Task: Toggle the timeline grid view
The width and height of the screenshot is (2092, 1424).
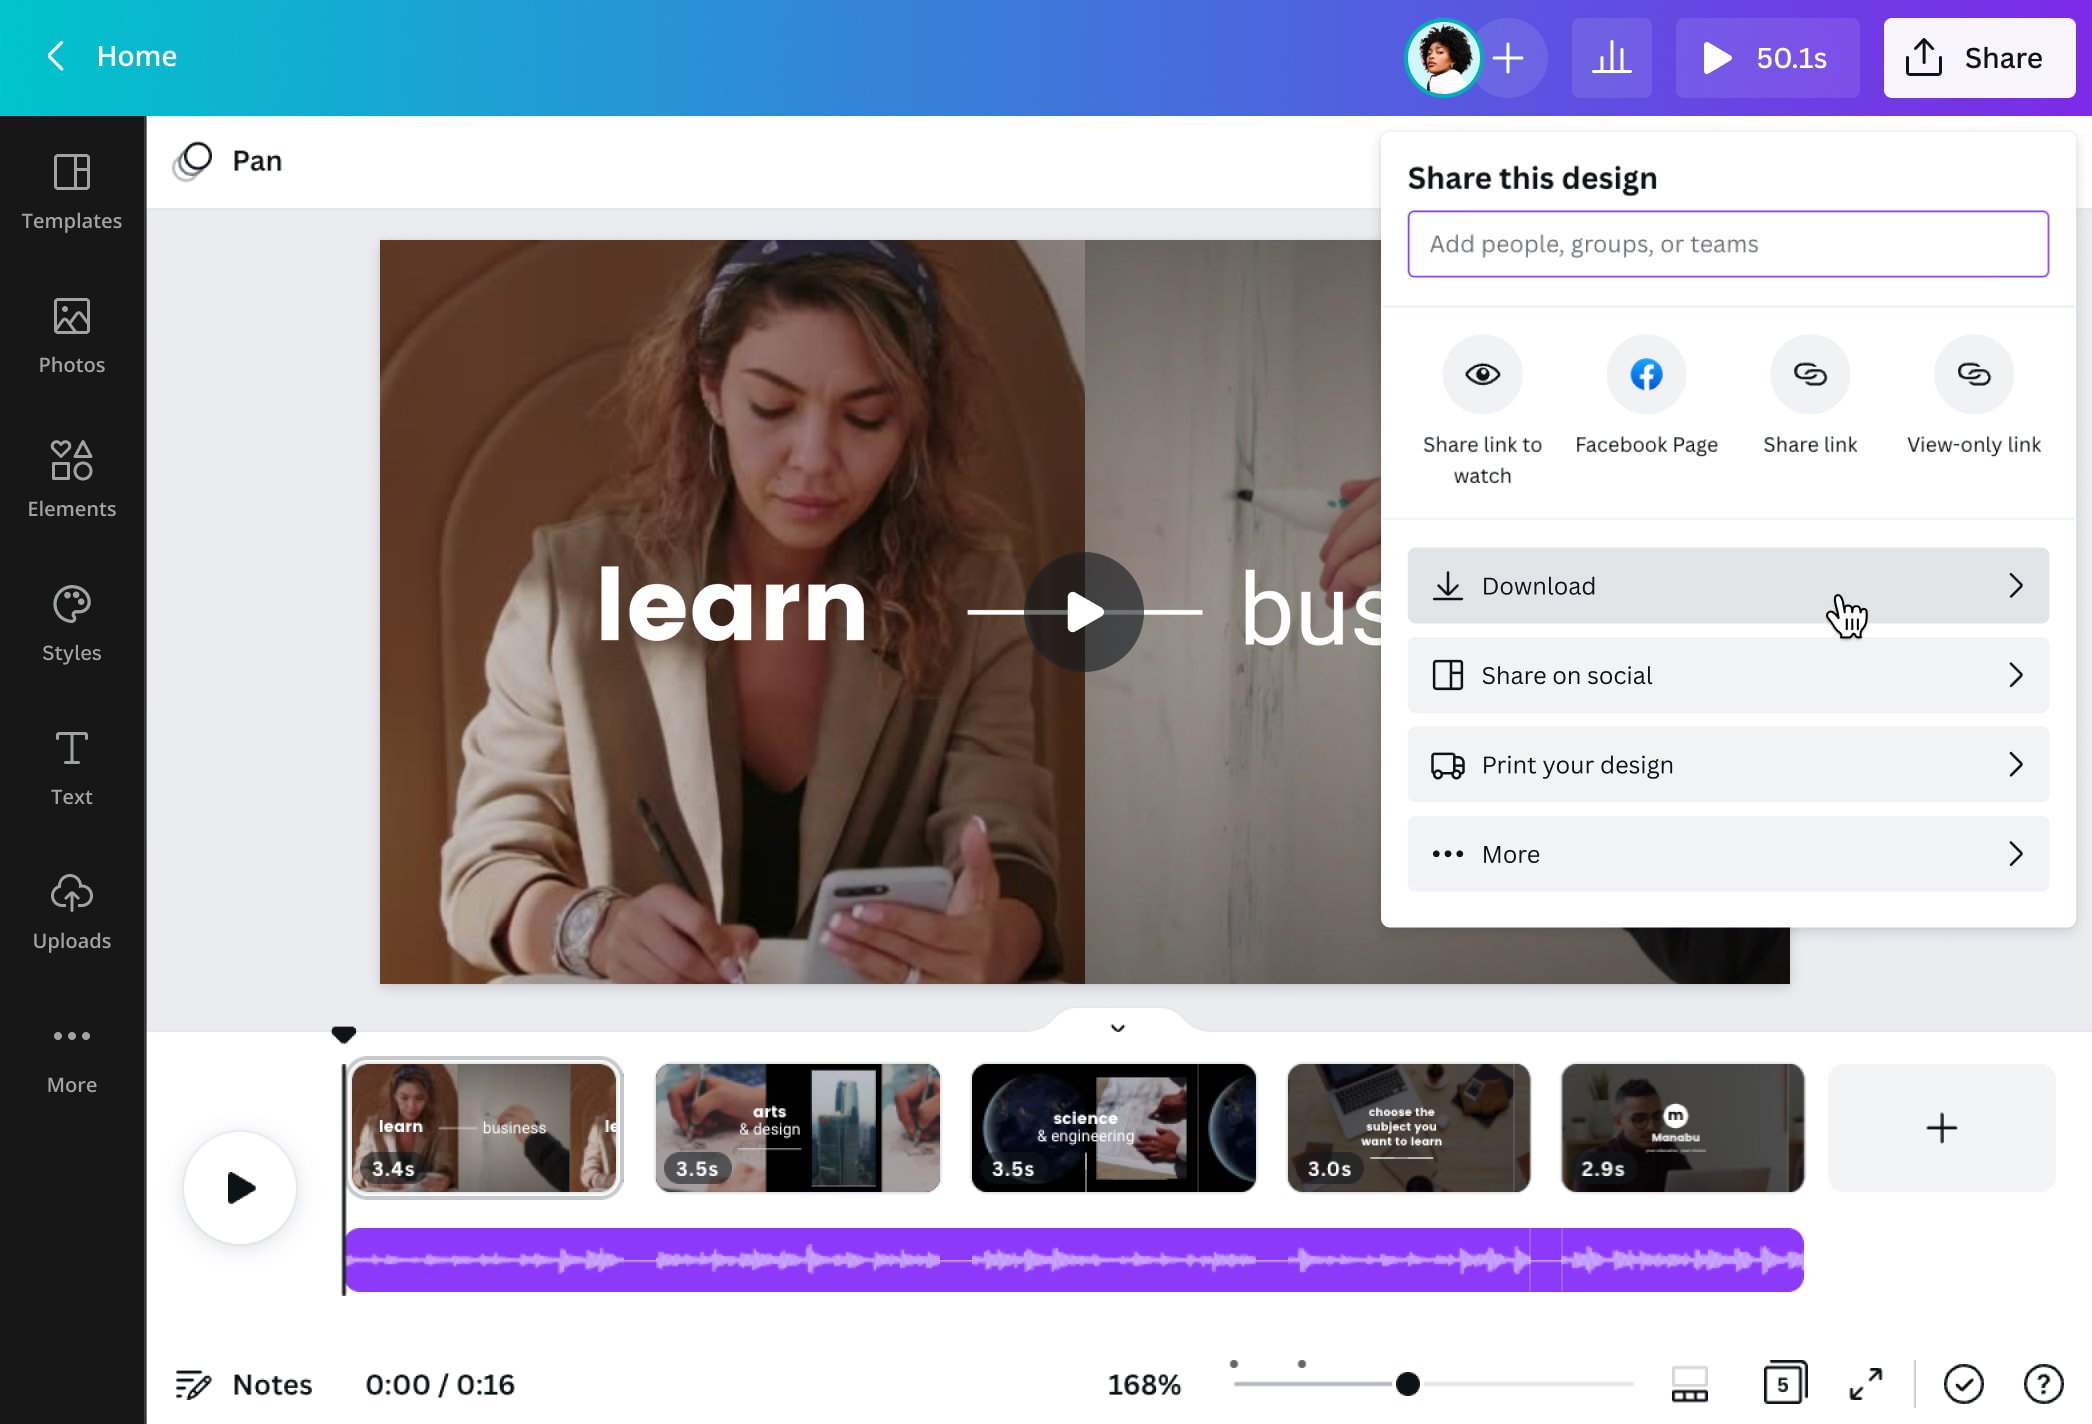Action: 1687,1384
